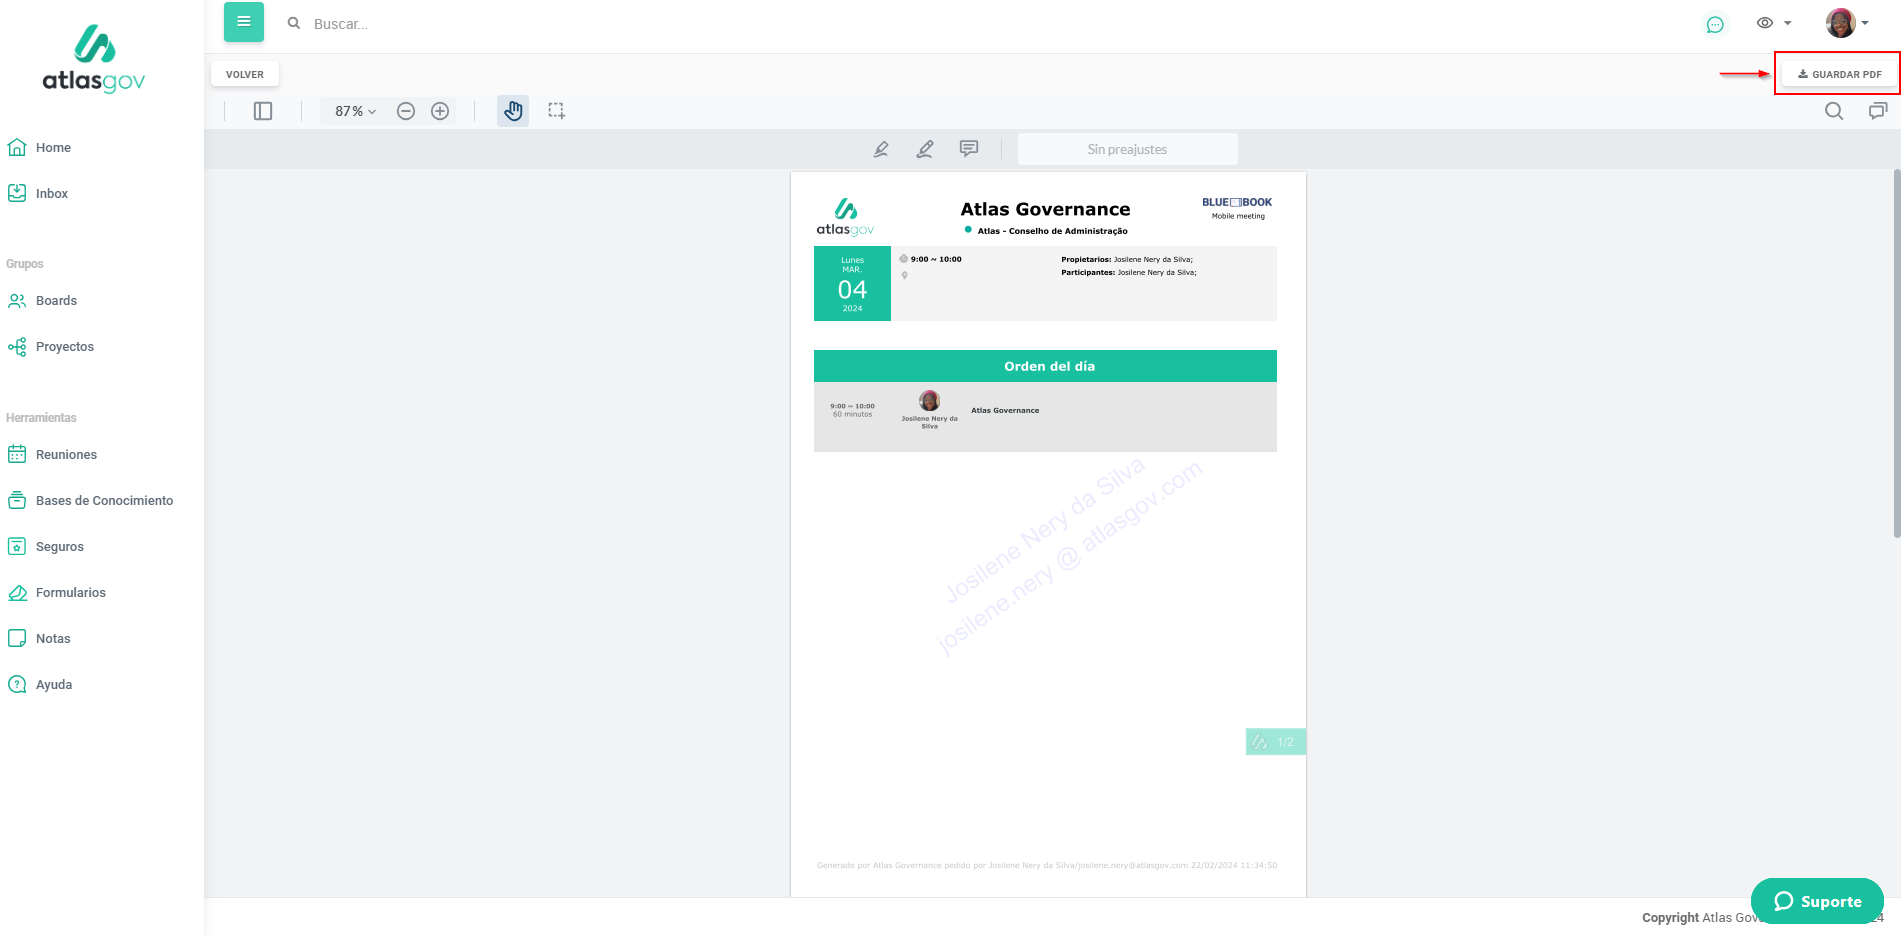
Task: Open the chat messages icon in top bar
Action: click(x=1715, y=24)
